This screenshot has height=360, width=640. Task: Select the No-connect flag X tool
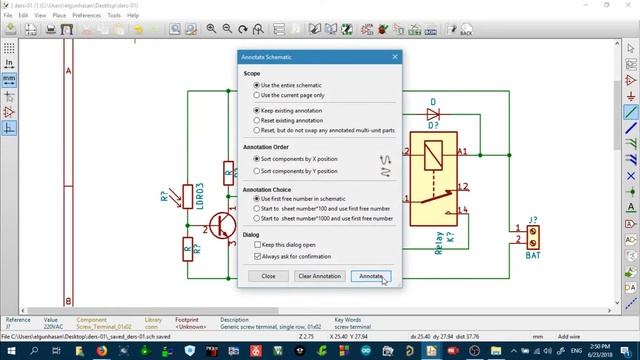631,176
